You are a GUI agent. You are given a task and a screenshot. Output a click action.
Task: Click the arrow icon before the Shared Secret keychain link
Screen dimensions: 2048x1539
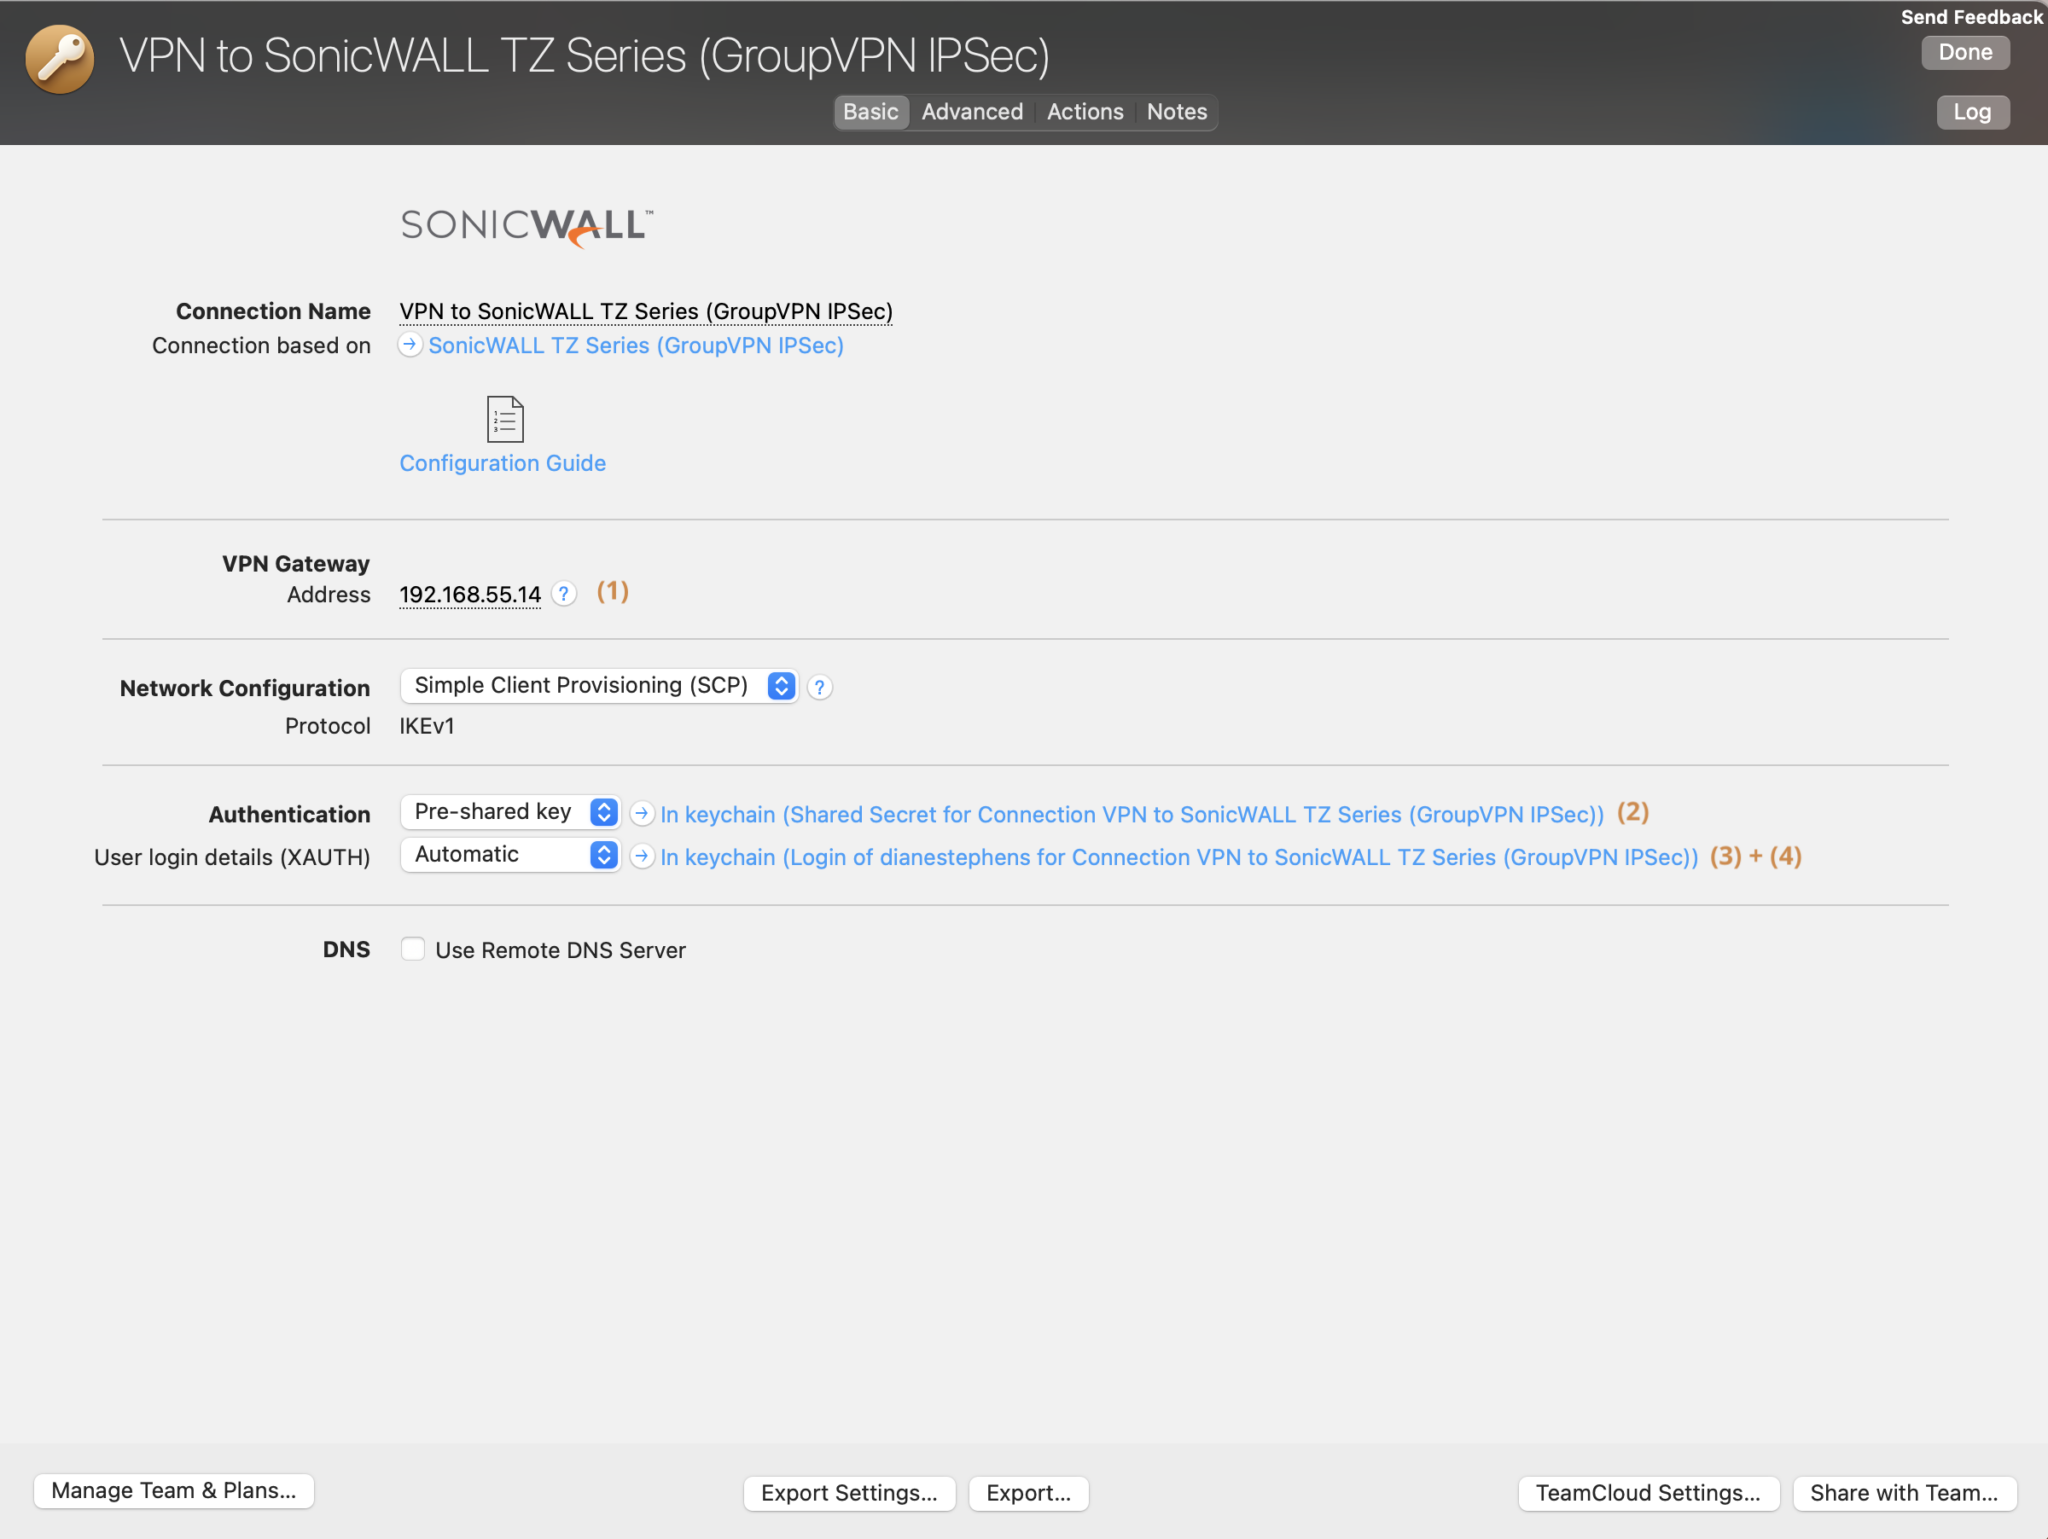[641, 813]
